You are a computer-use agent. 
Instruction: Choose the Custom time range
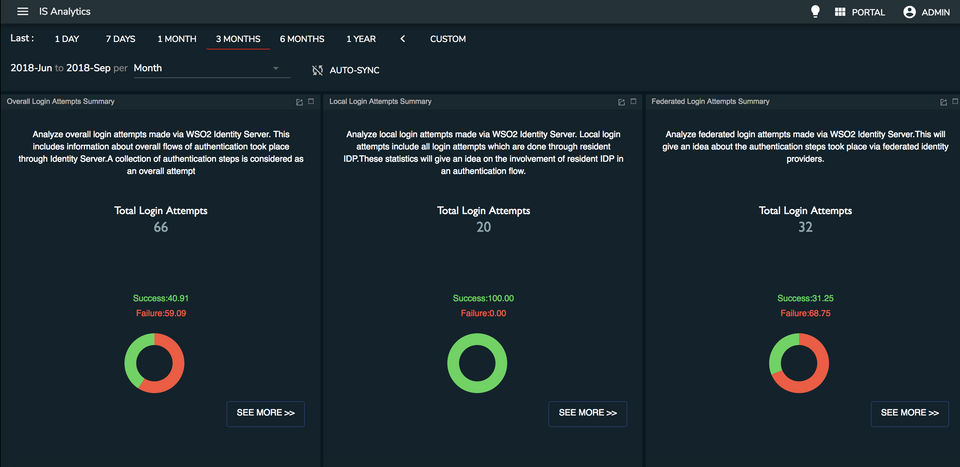click(448, 39)
